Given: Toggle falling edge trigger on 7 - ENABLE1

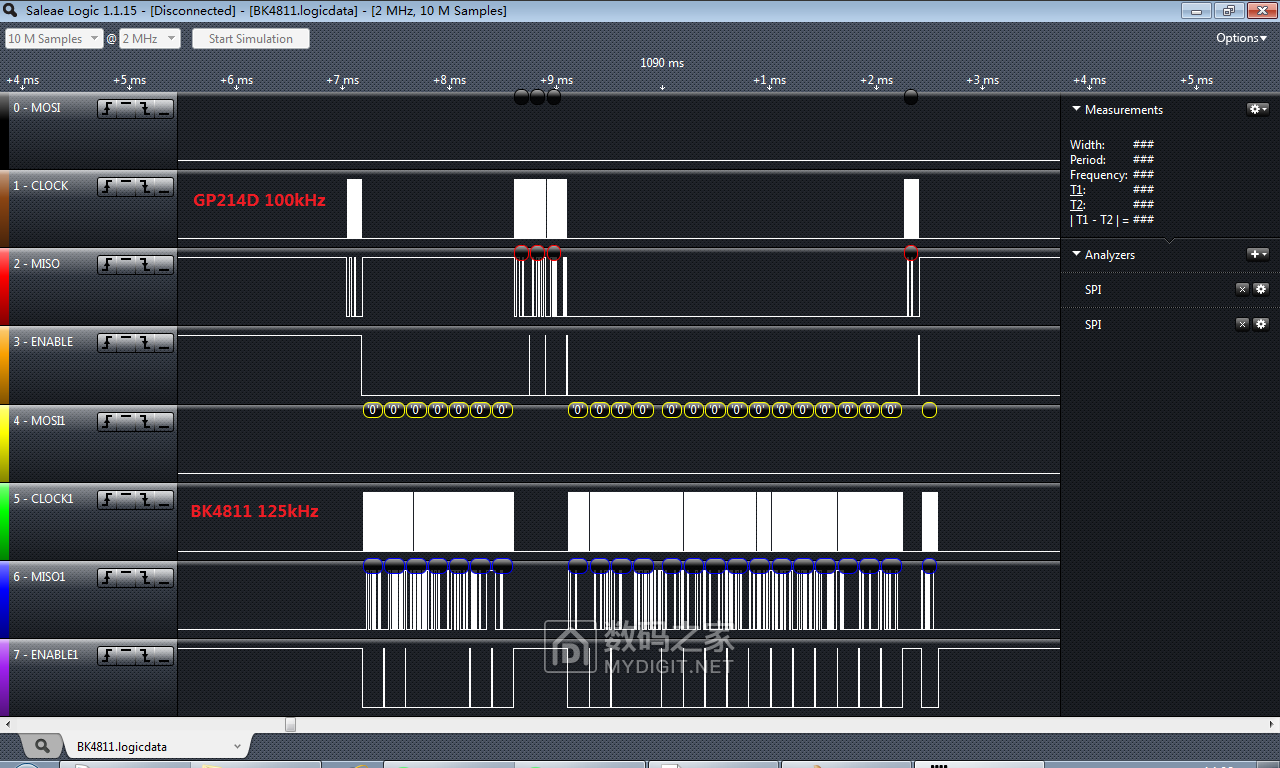Looking at the screenshot, I should tap(145, 656).
